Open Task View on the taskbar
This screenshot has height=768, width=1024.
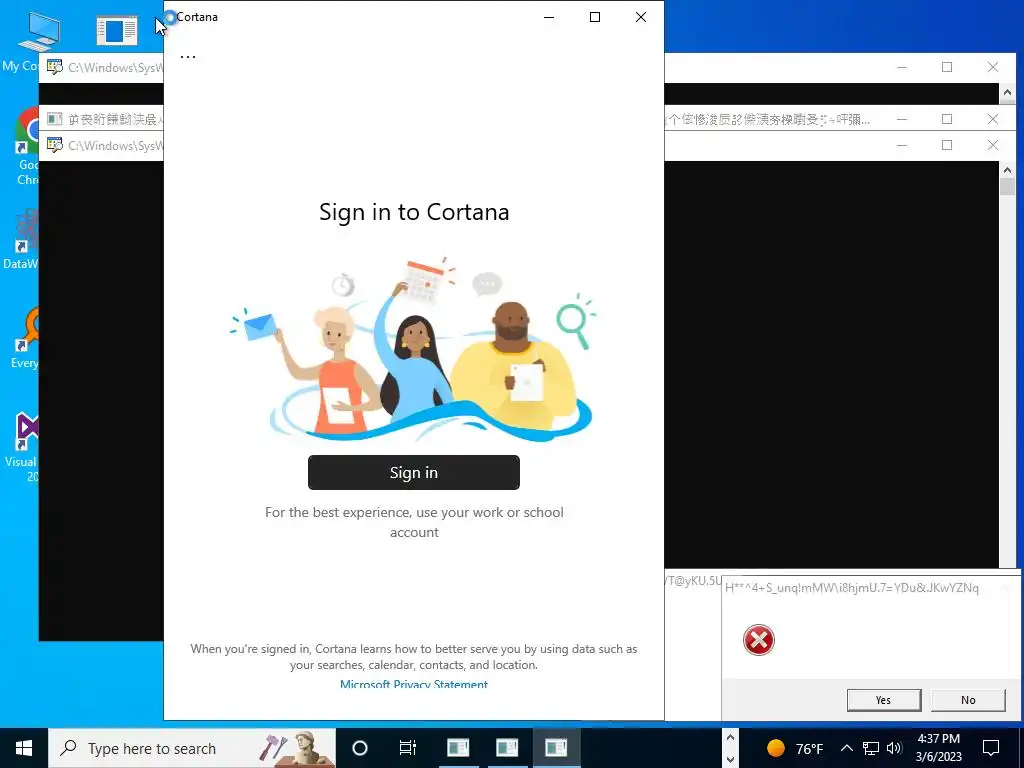click(x=408, y=748)
